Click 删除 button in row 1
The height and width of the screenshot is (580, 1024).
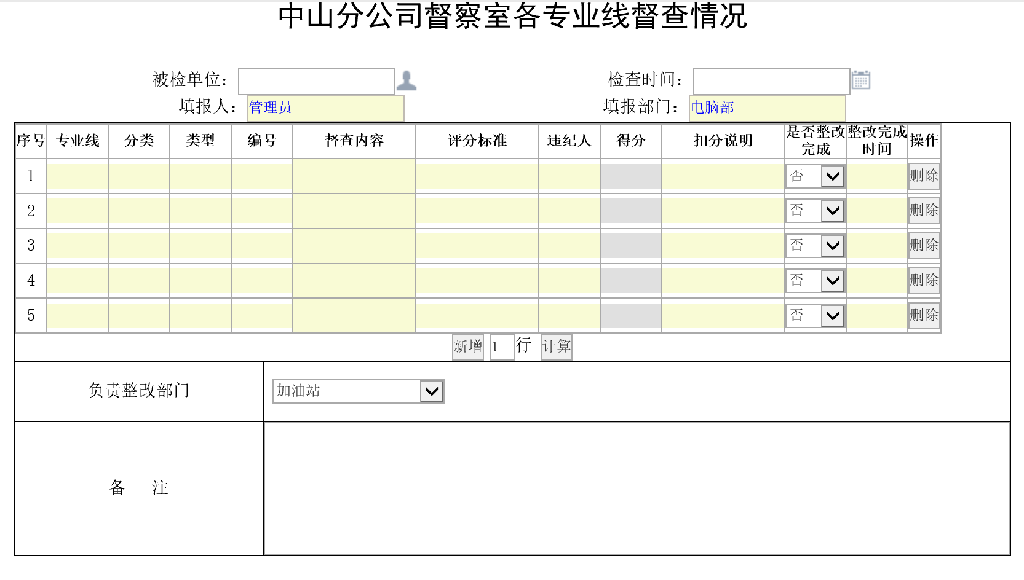[x=924, y=176]
